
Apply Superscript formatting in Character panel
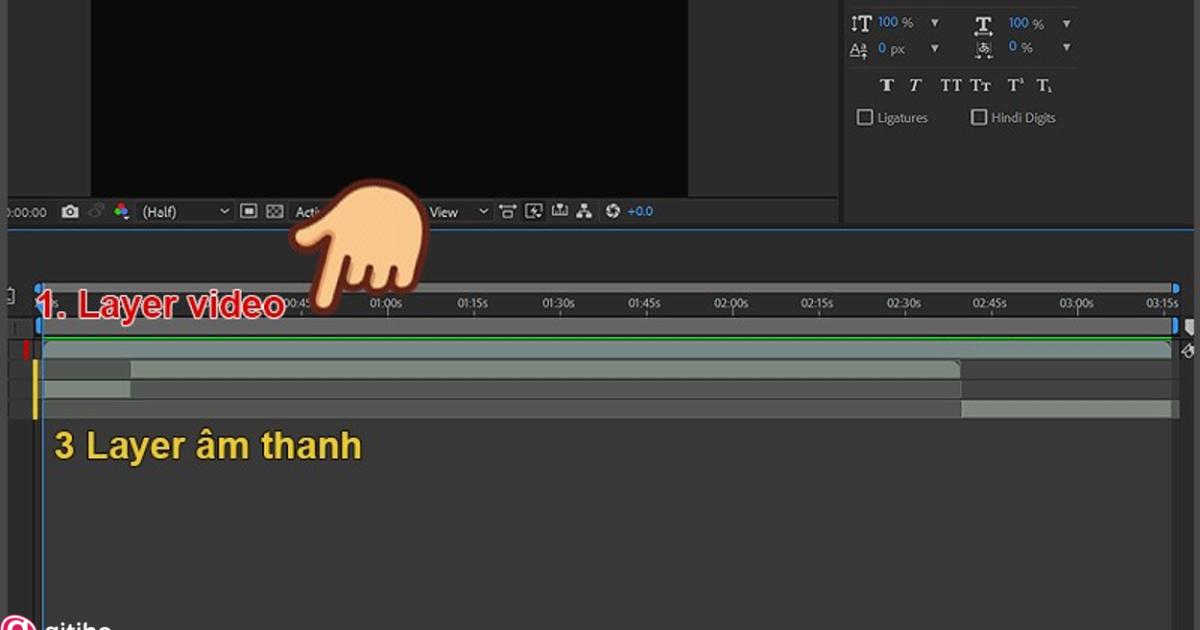tap(1014, 85)
